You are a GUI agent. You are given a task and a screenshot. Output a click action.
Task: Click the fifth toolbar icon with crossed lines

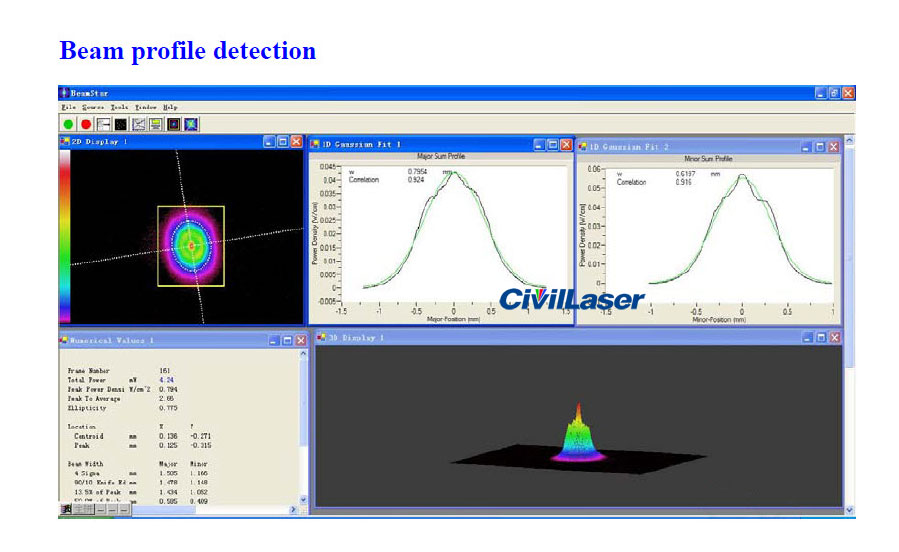click(x=139, y=124)
